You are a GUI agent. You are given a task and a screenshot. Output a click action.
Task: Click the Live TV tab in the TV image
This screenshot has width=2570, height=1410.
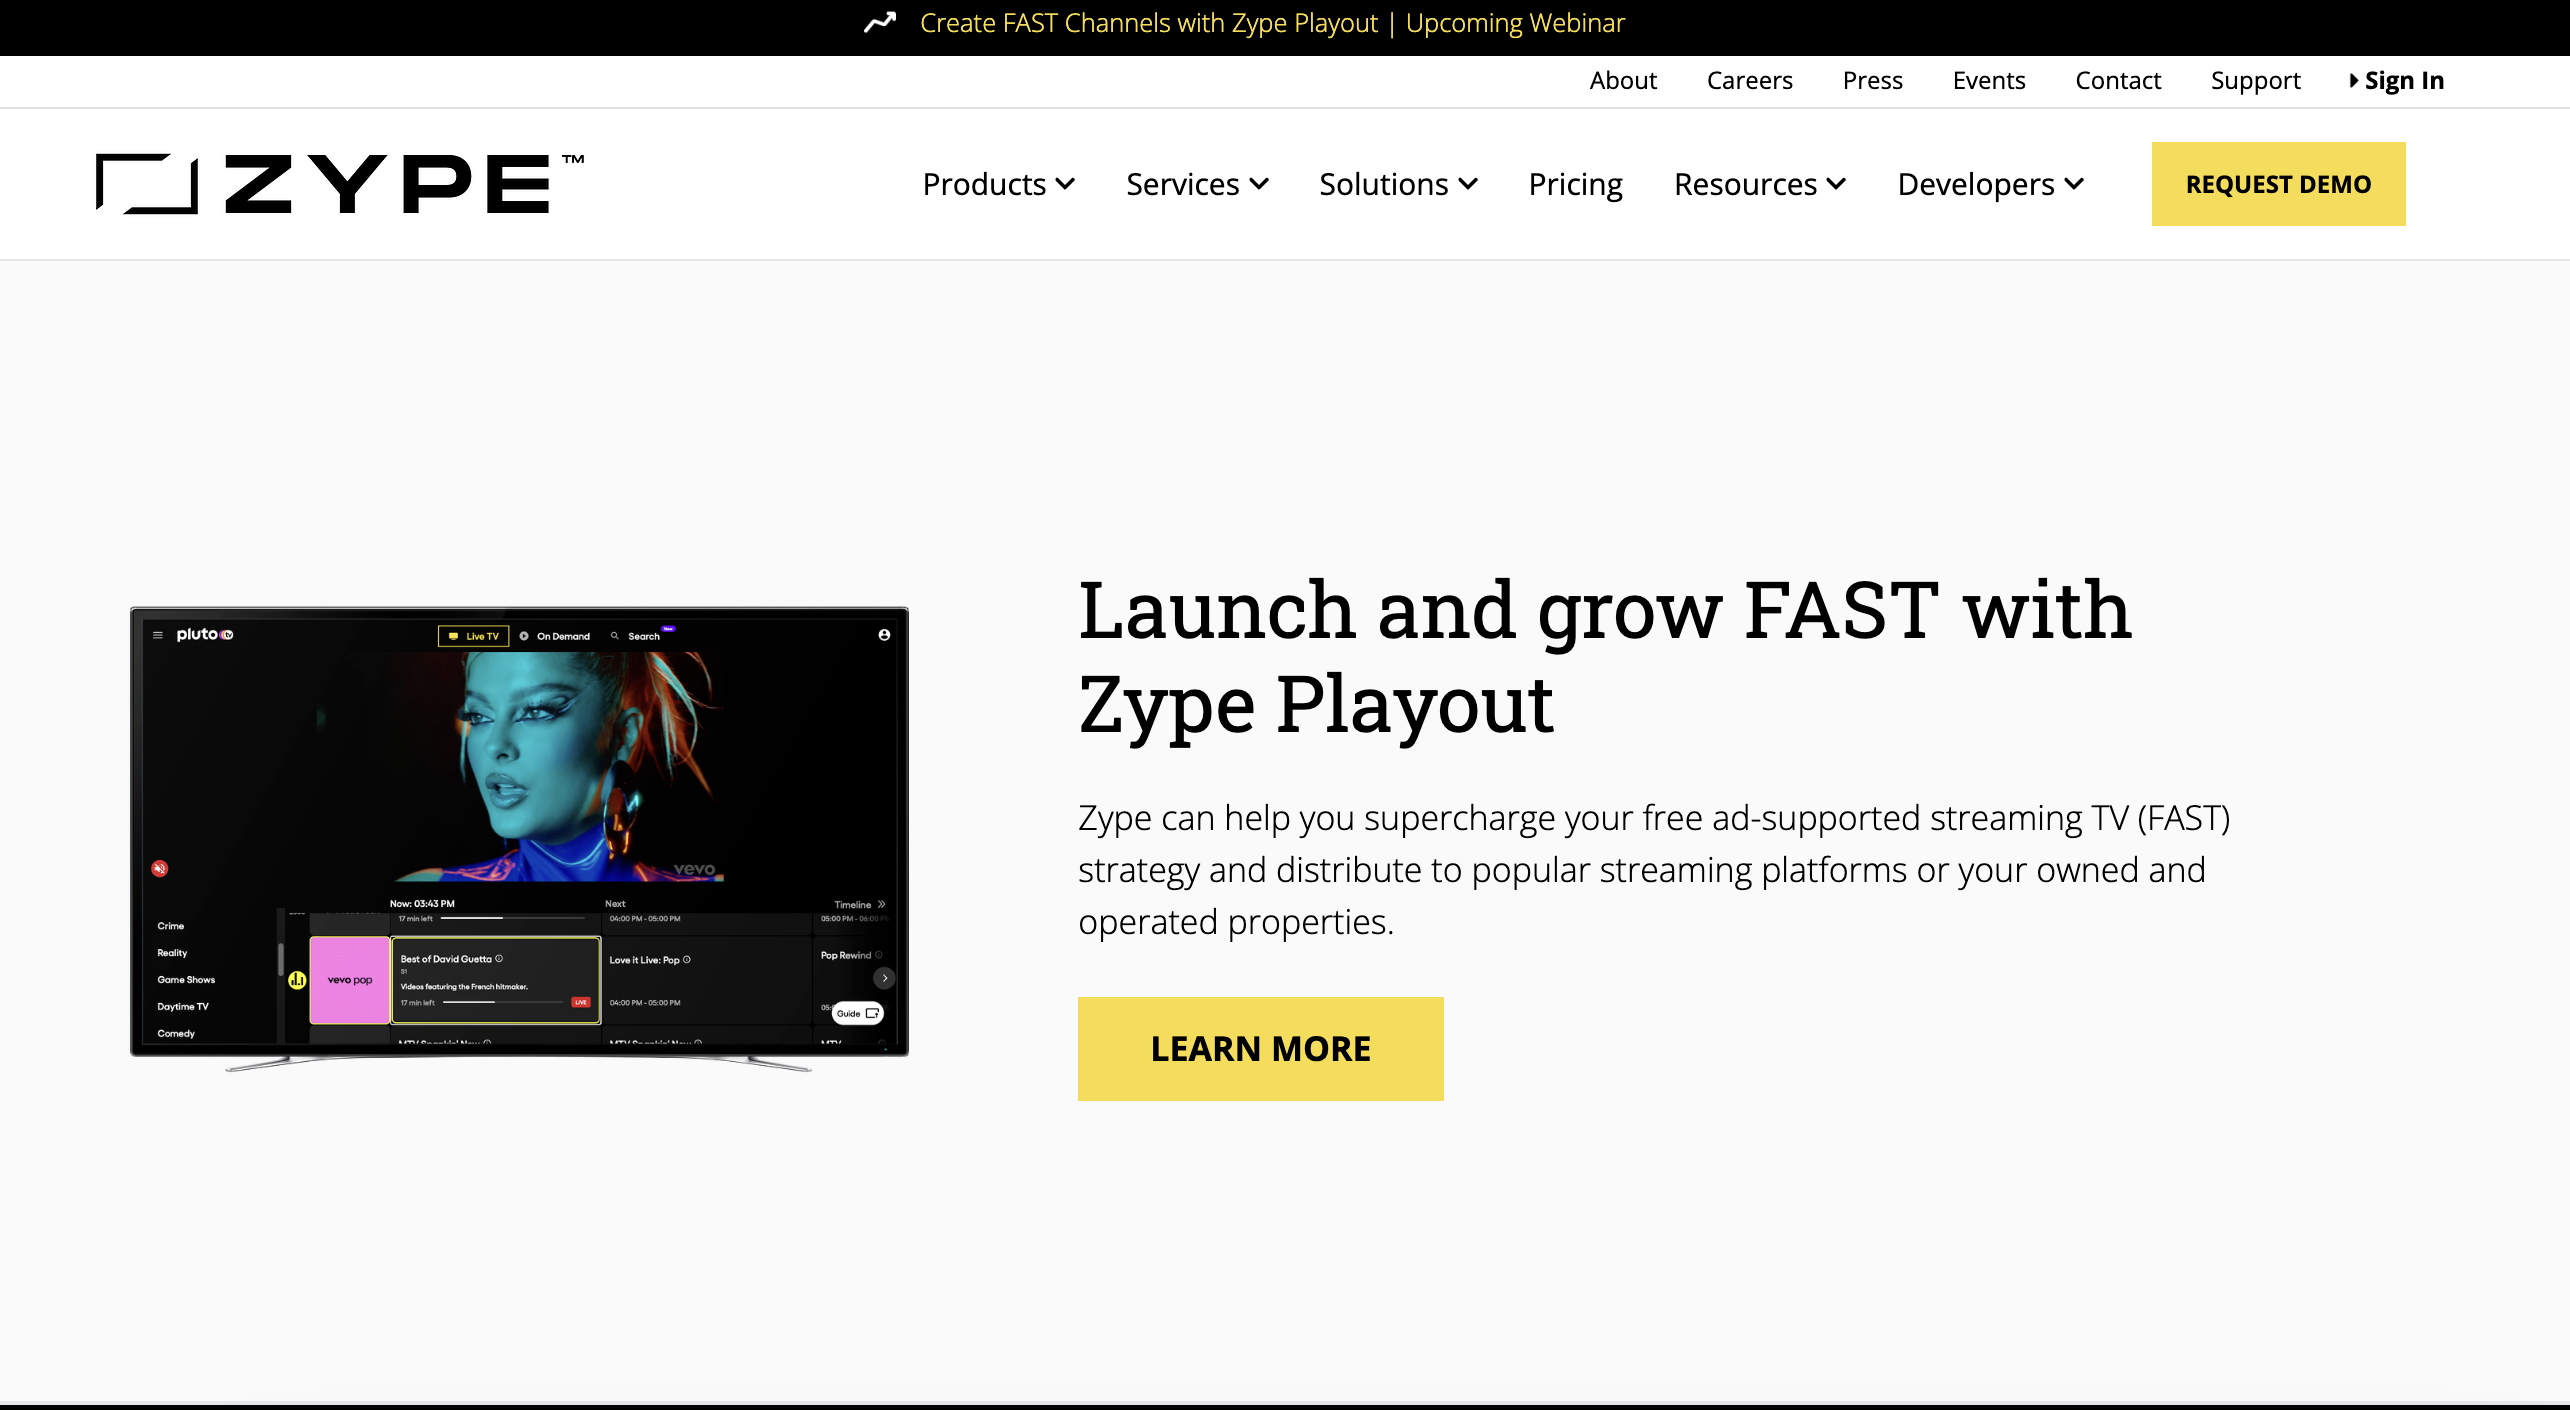[x=474, y=636]
